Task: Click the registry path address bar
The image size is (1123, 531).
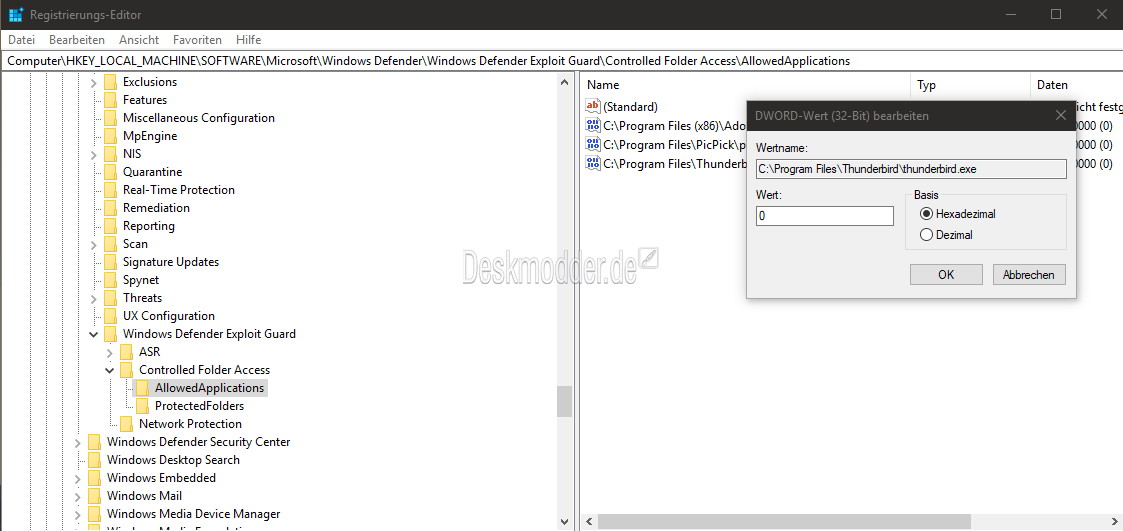Action: (x=562, y=61)
